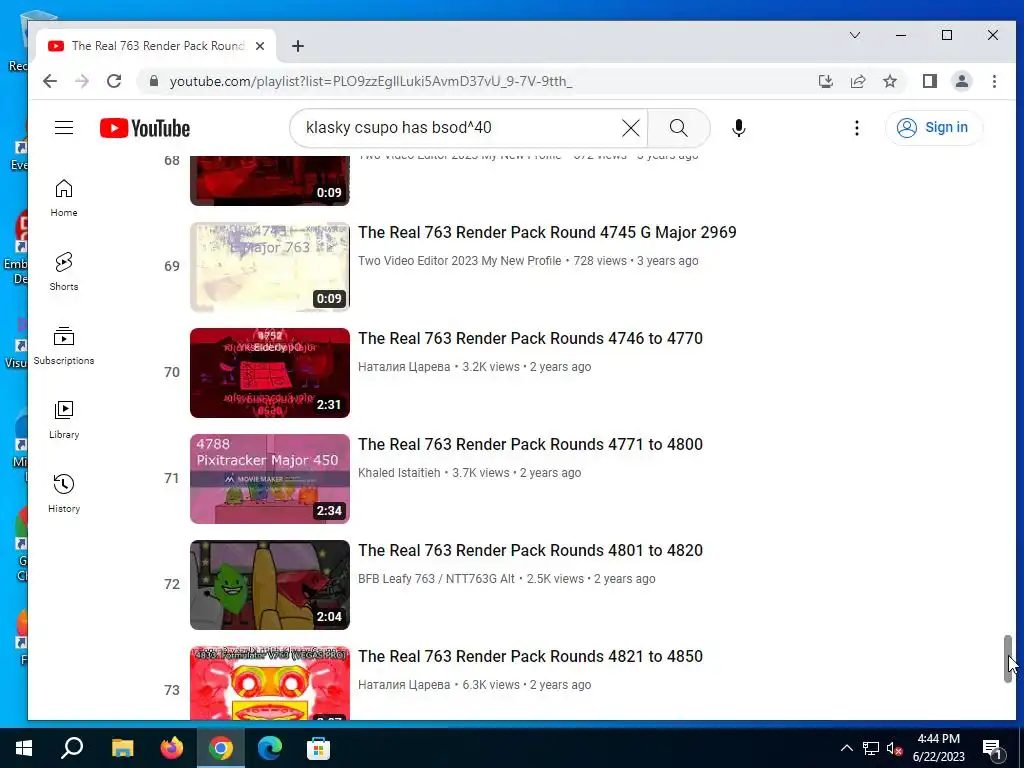The height and width of the screenshot is (768, 1024).
Task: Open Windows Start menu
Action: click(24, 748)
